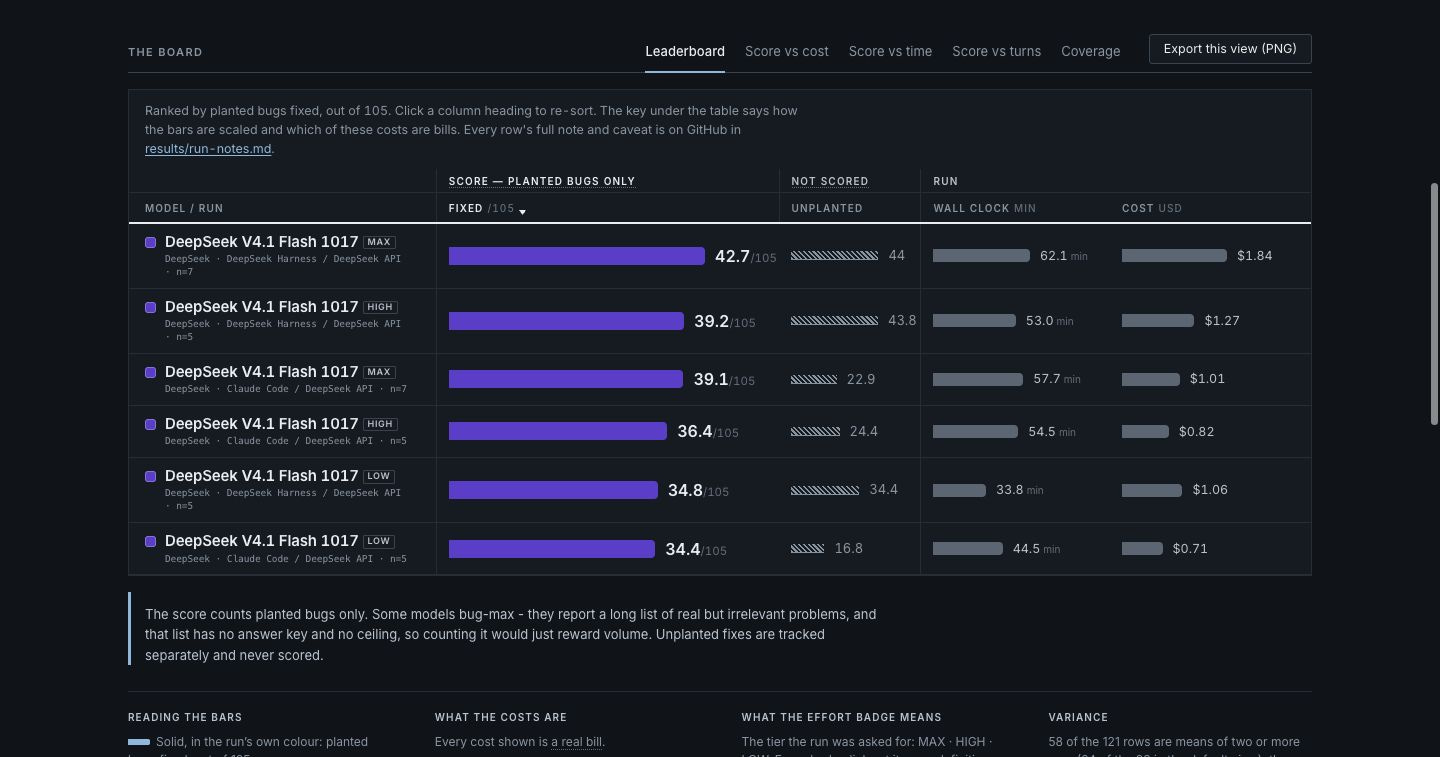Open the results/run-notes.md link
The width and height of the screenshot is (1440, 757).
pyautogui.click(x=208, y=148)
